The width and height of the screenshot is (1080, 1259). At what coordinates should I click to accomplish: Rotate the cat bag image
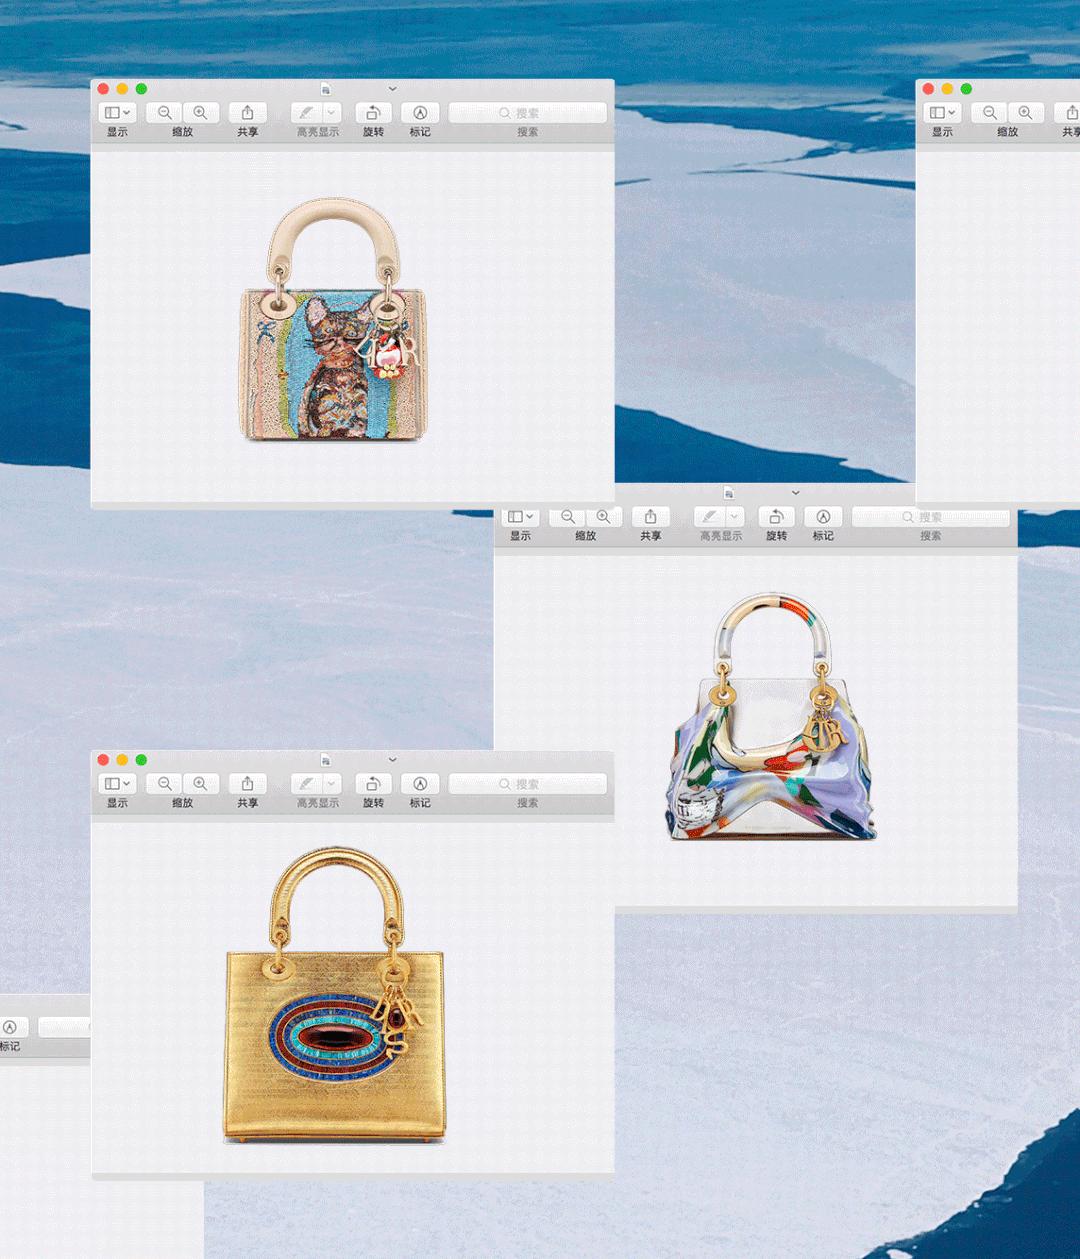[x=373, y=113]
